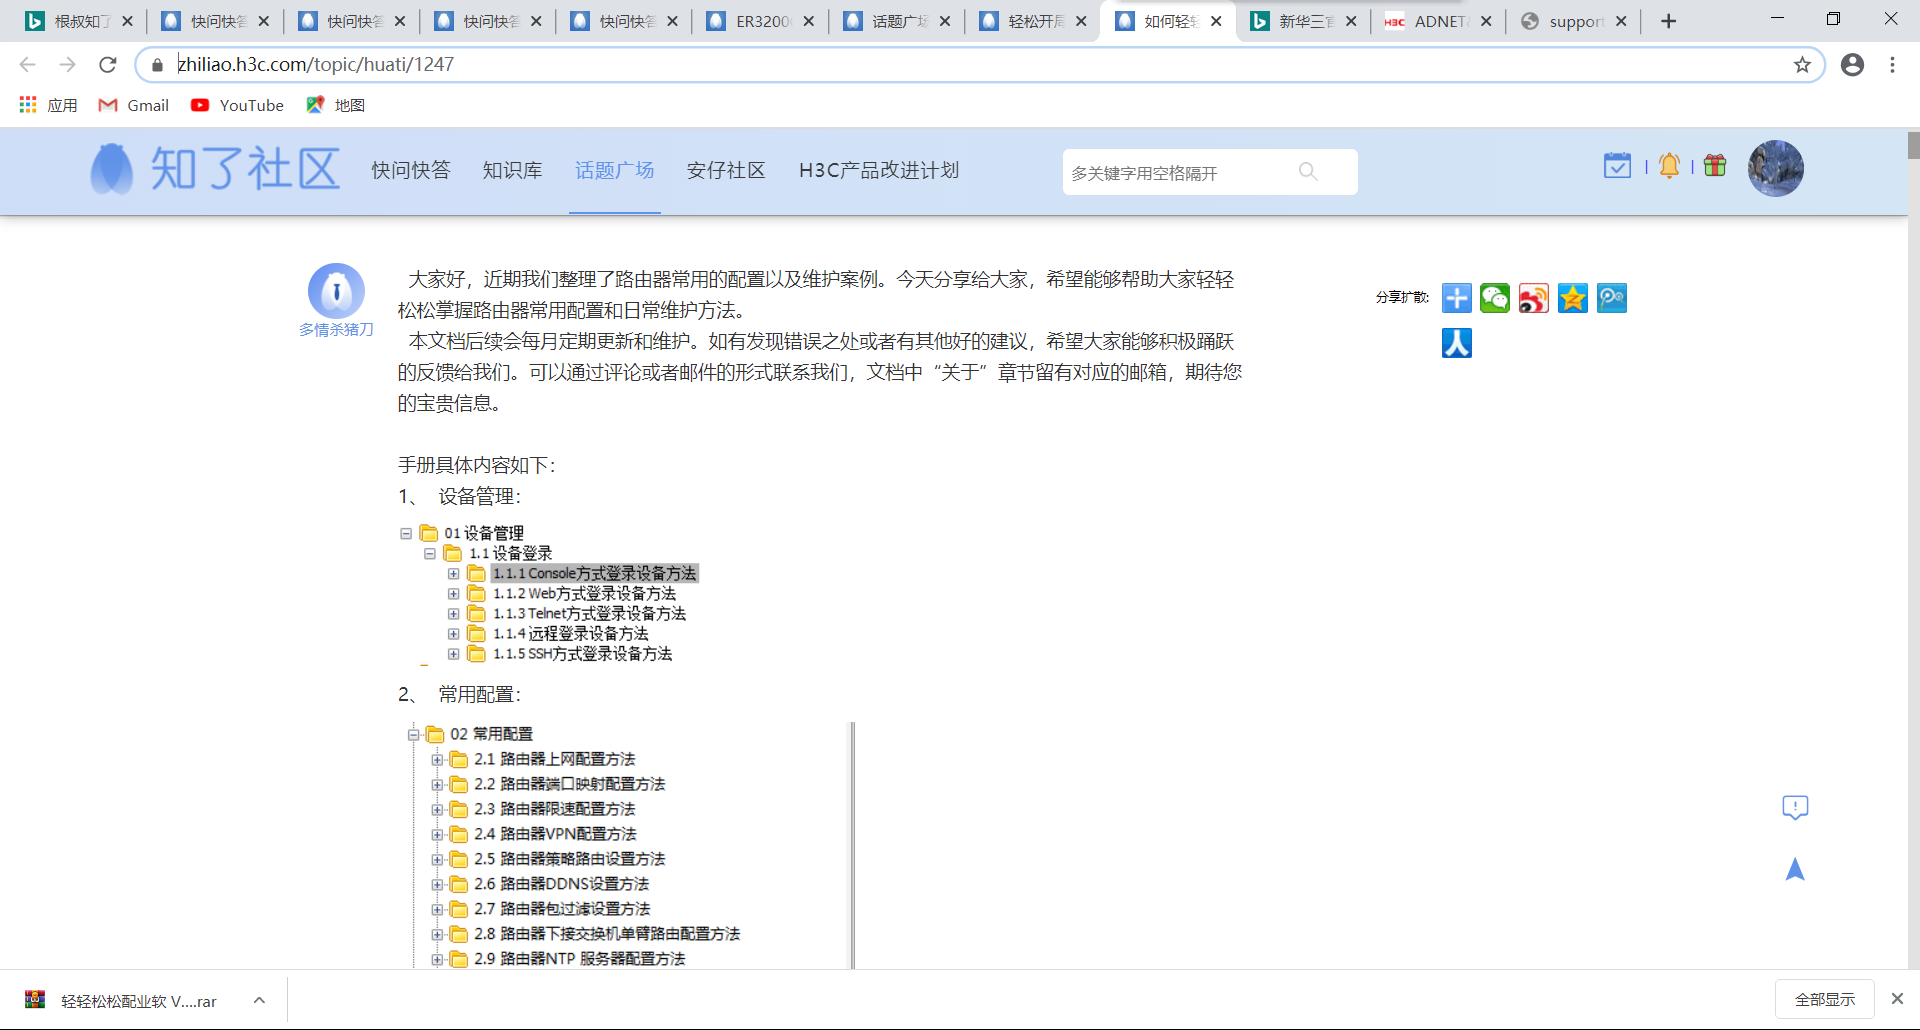Click the gift box icon in header

tap(1715, 166)
